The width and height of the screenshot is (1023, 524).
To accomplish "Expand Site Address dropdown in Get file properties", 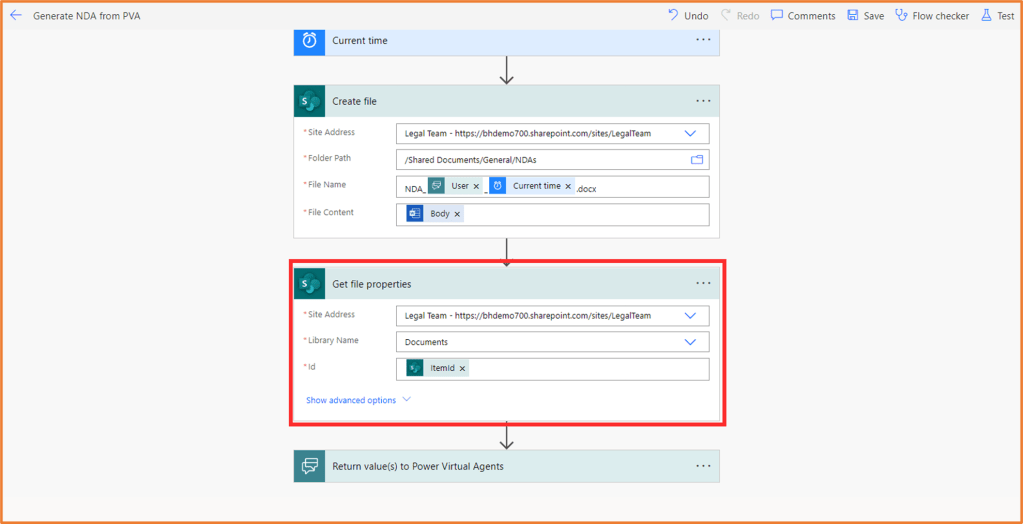I will [690, 316].
